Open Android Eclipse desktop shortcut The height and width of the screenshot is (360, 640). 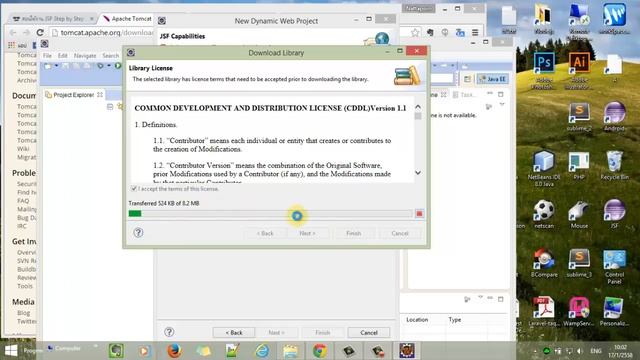(x=614, y=116)
